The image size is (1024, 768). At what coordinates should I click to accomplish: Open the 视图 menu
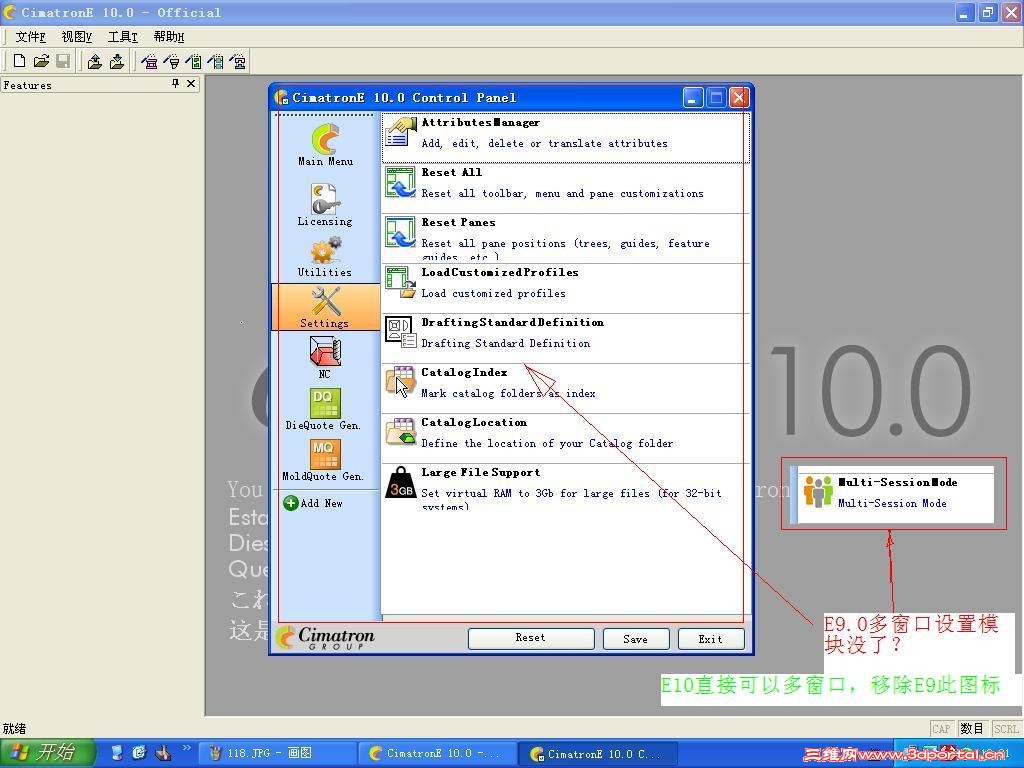coord(76,37)
